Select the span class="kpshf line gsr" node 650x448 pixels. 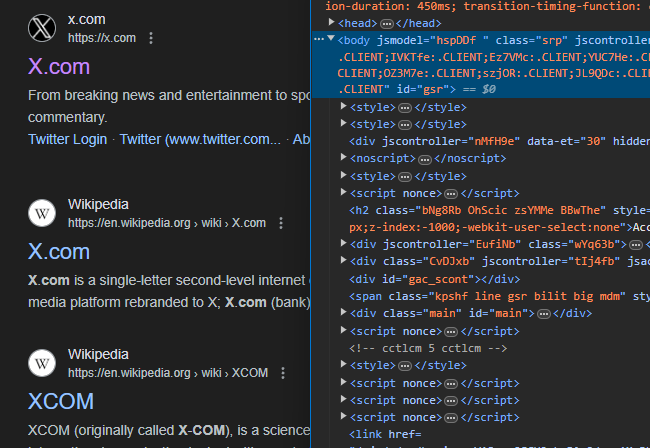tap(500, 297)
